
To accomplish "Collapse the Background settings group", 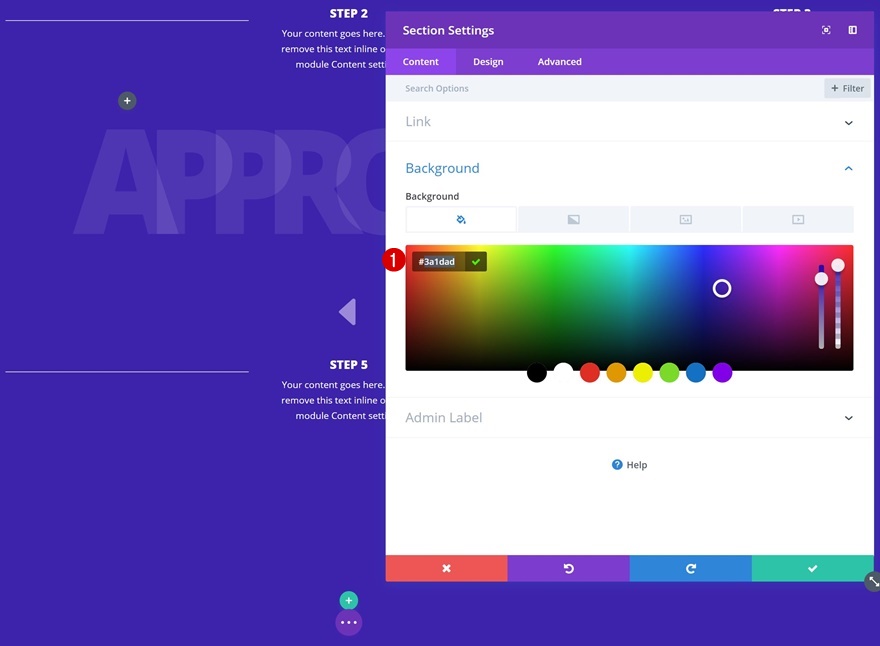I will [849, 168].
